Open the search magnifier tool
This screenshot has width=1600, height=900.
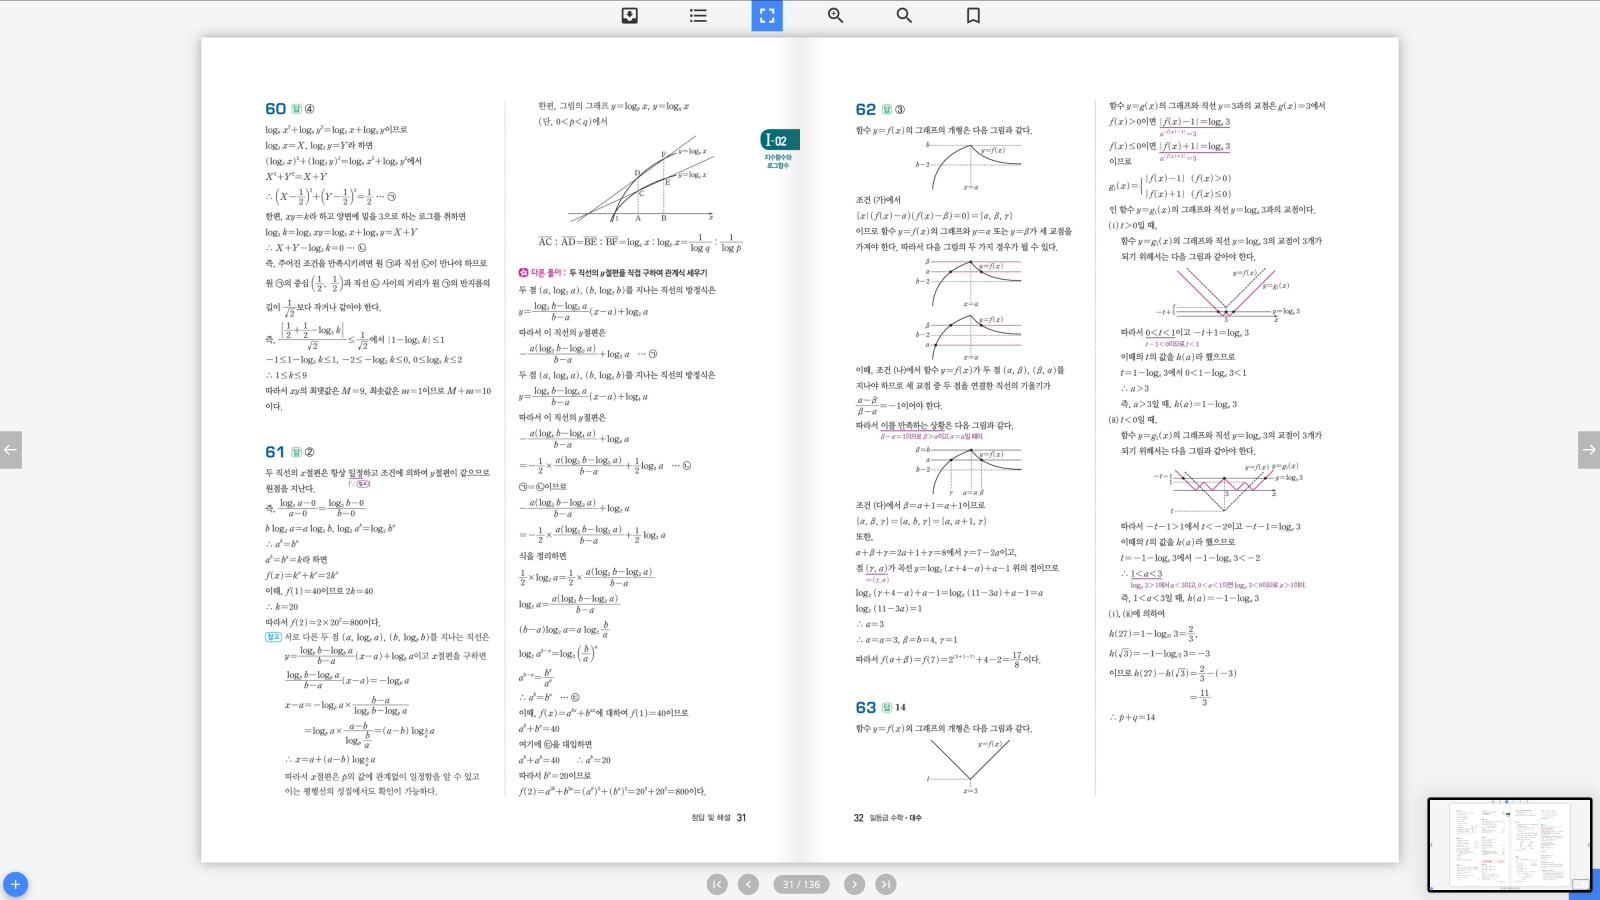pyautogui.click(x=904, y=16)
